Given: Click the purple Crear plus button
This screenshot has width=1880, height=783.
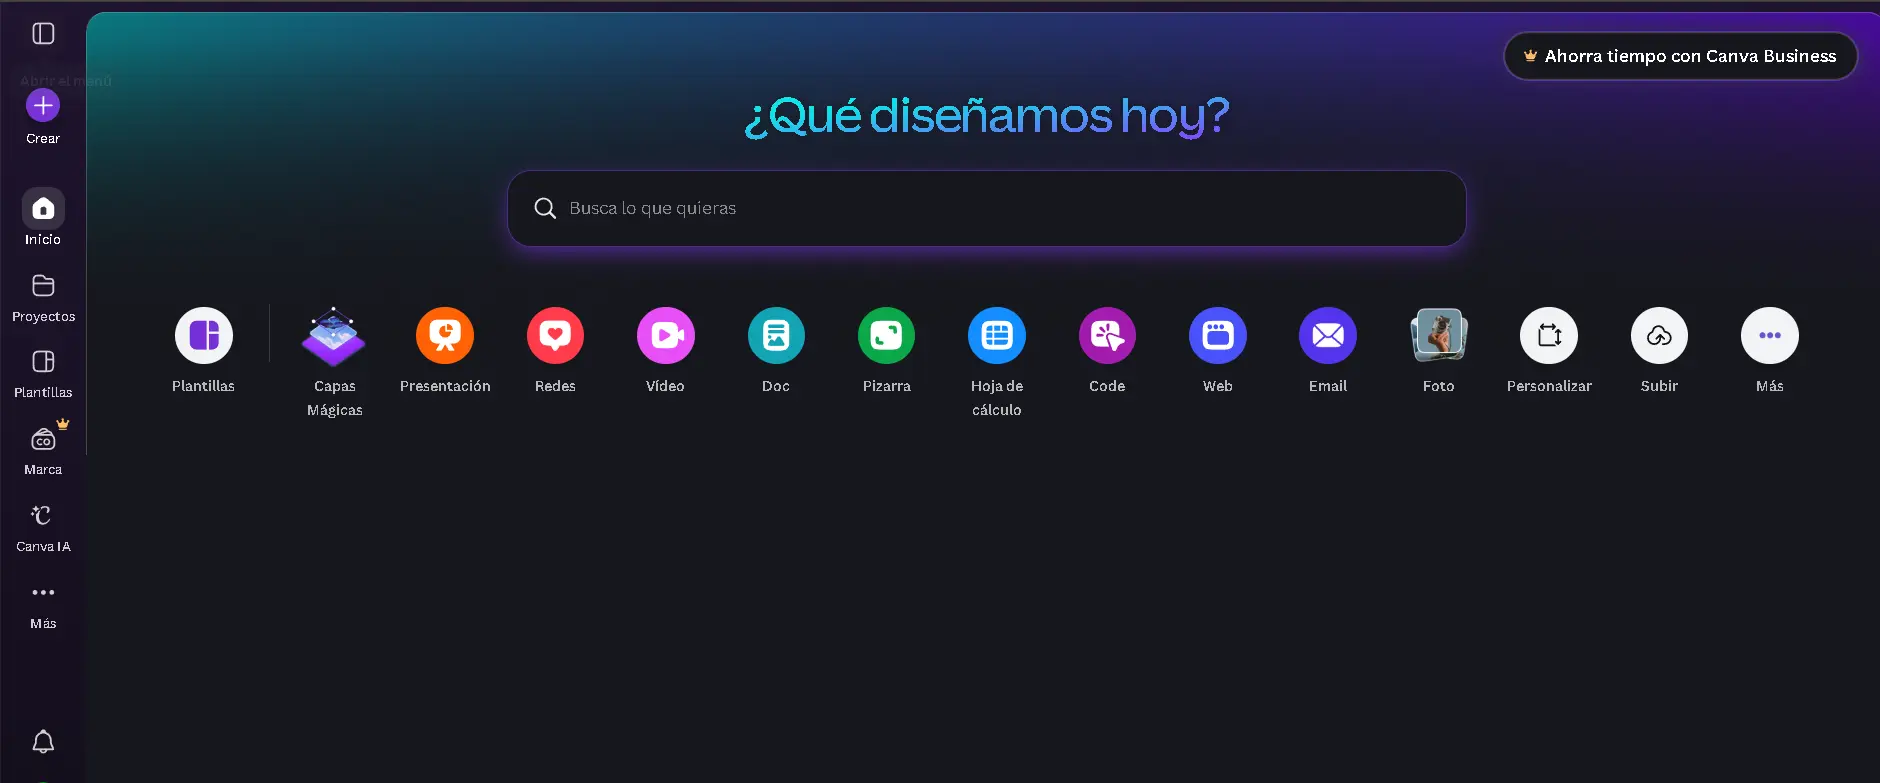Looking at the screenshot, I should [43, 105].
